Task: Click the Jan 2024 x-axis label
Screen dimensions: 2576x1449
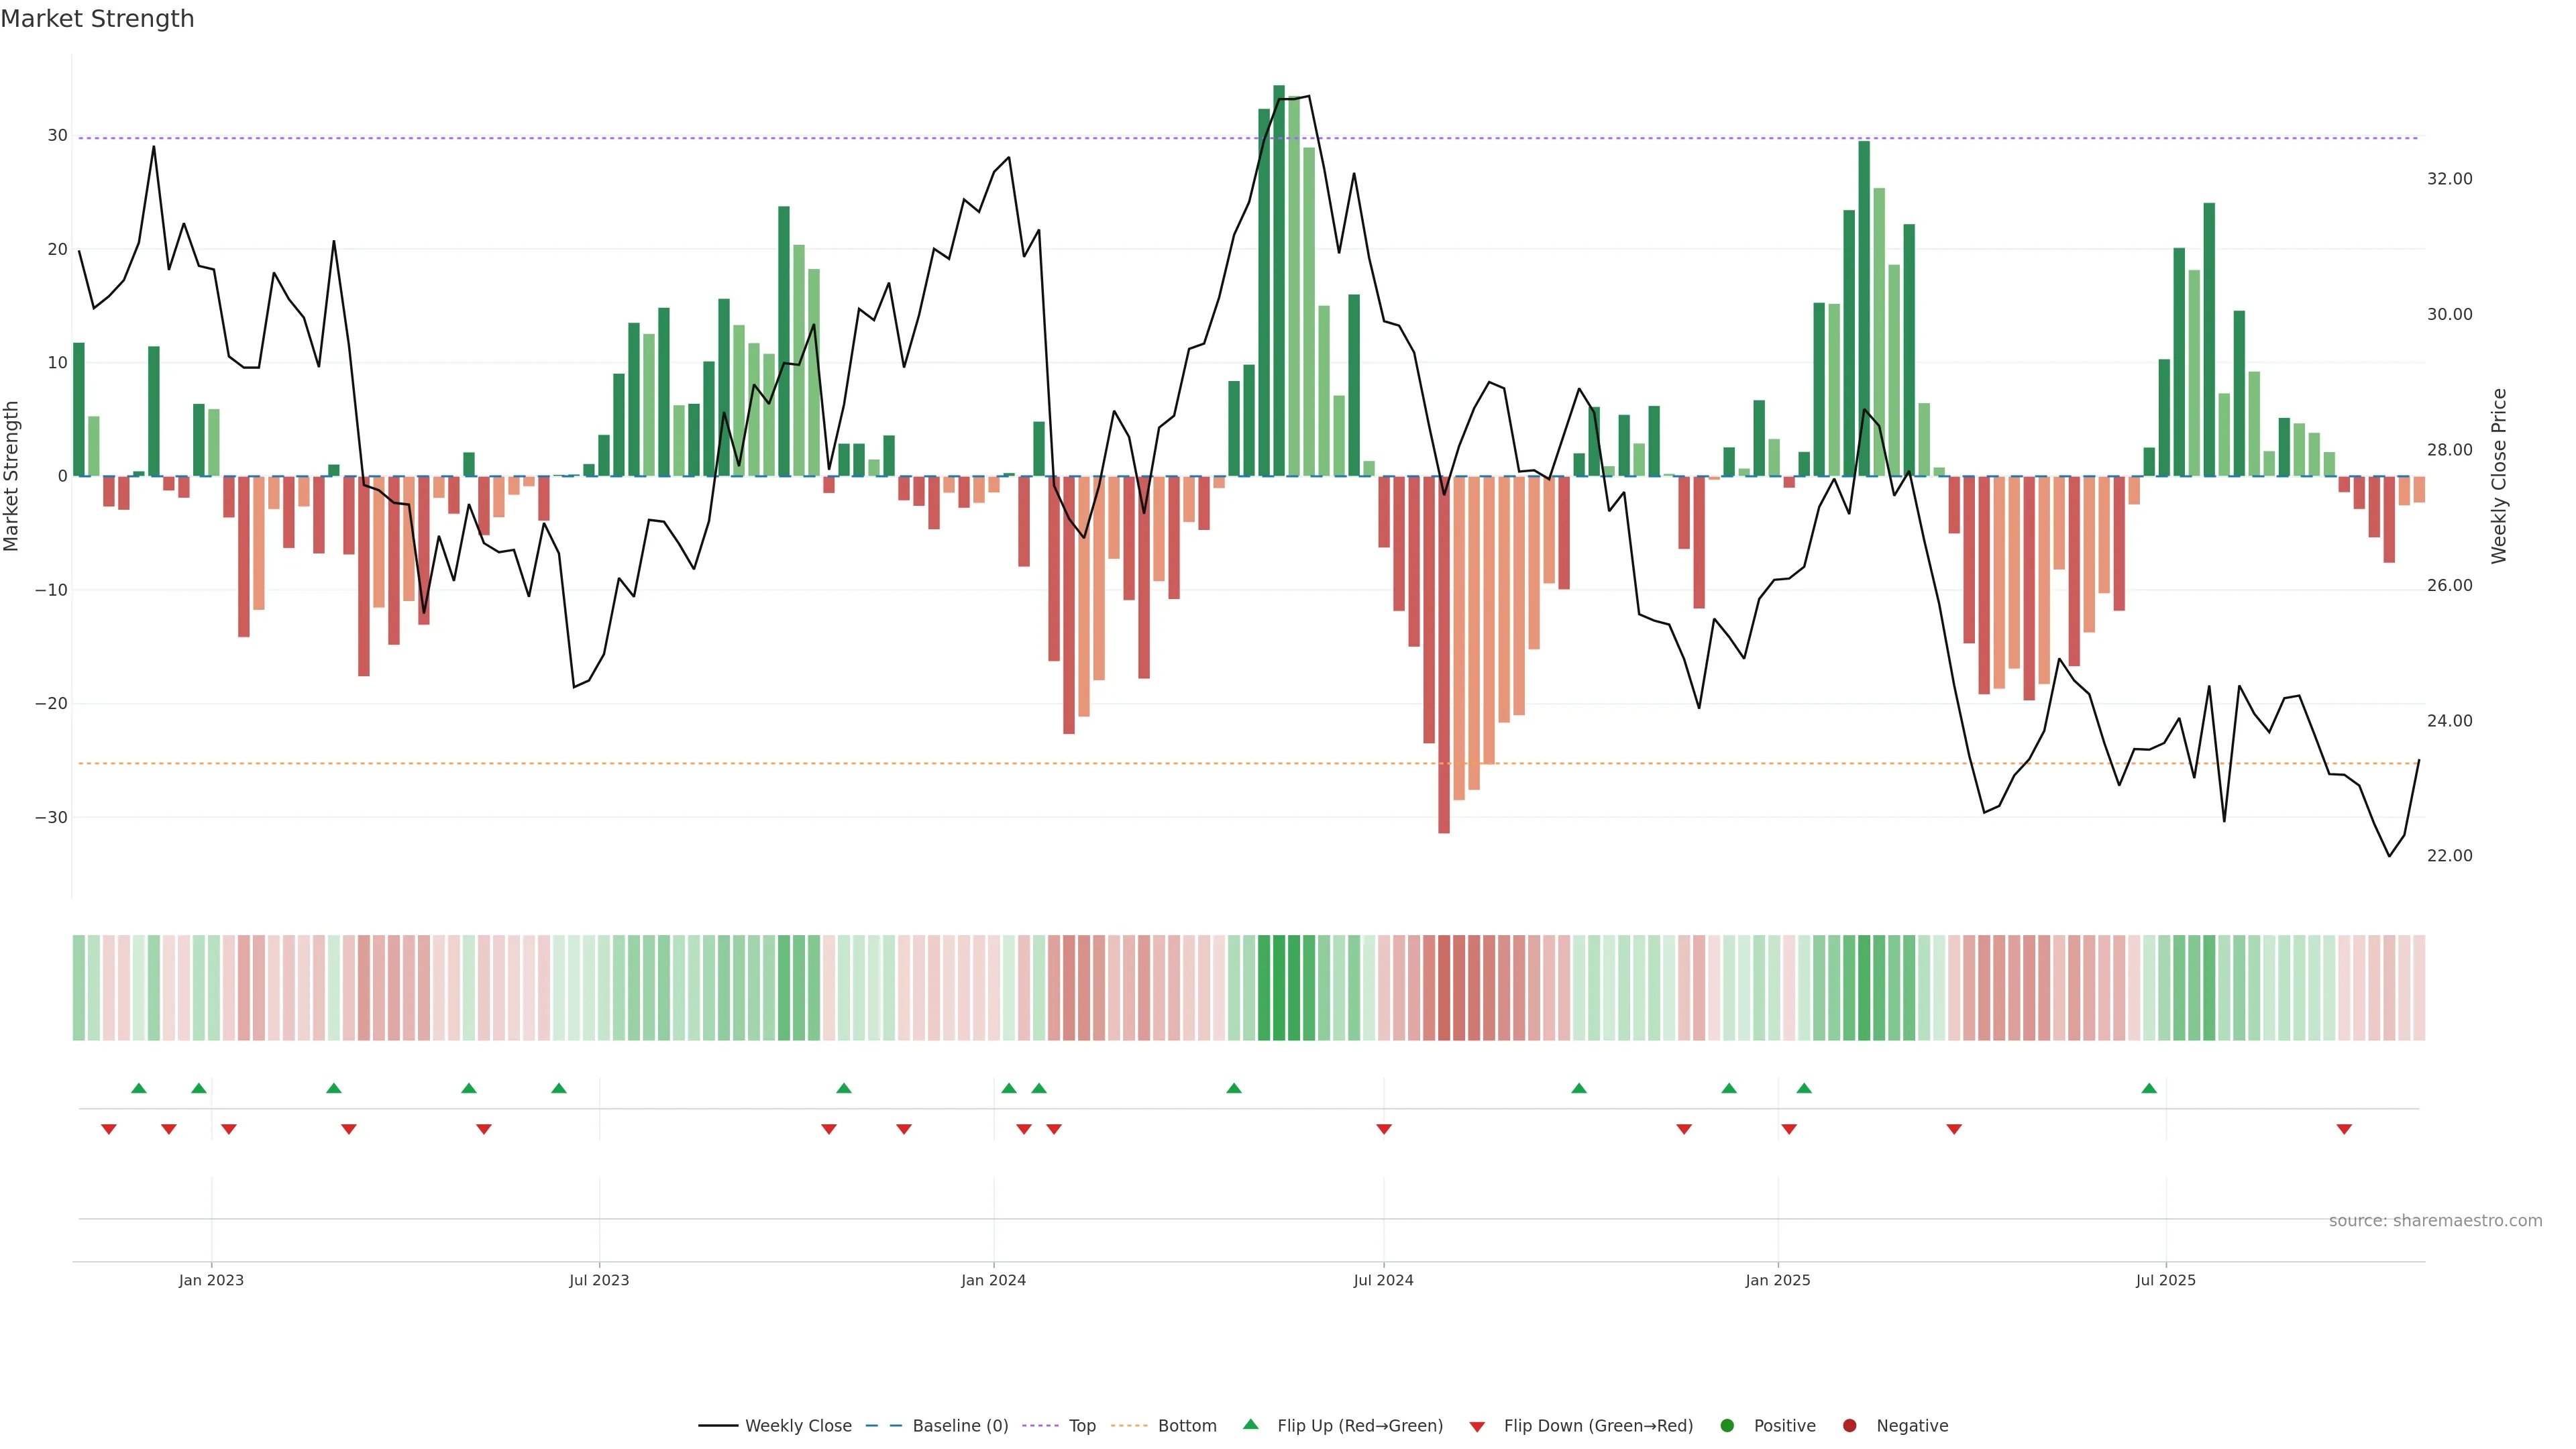Action: 993,1280
